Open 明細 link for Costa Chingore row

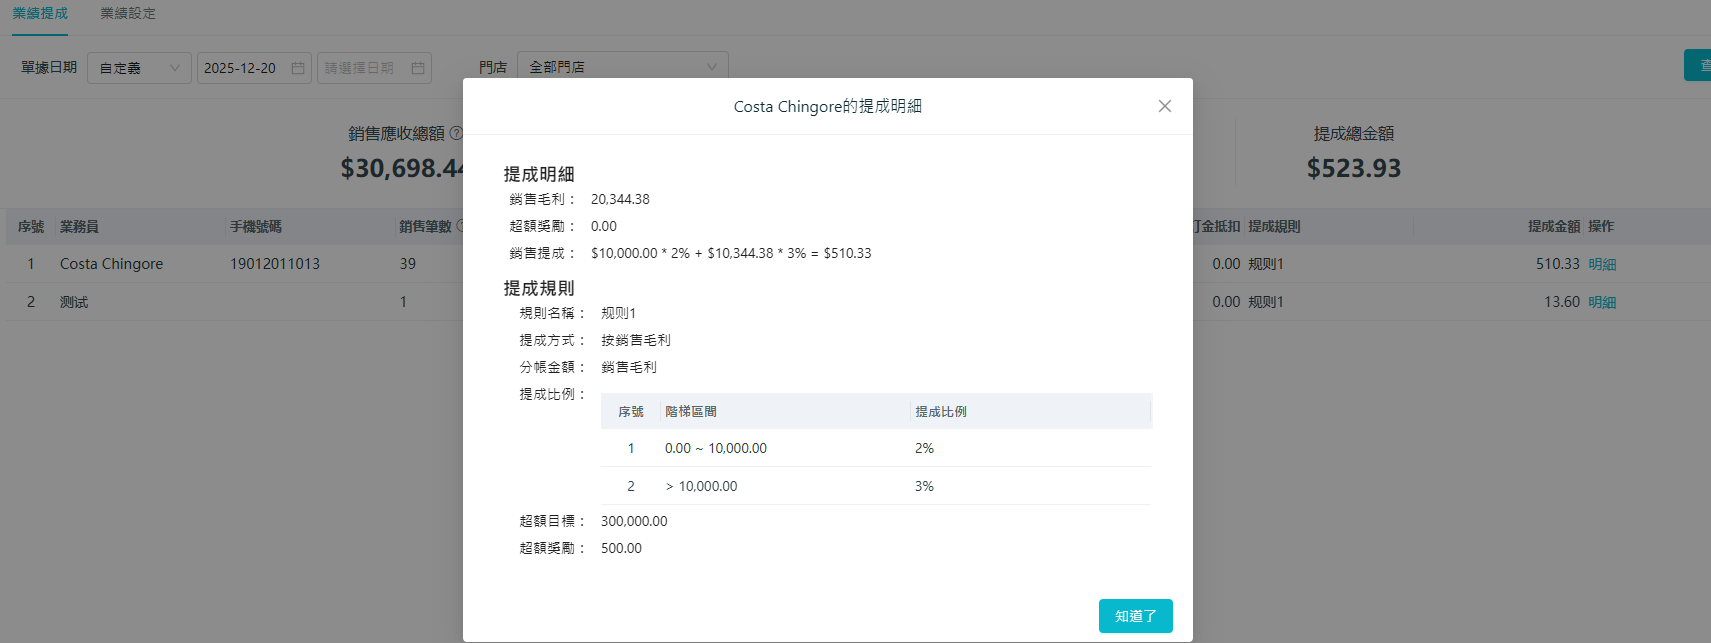click(1602, 264)
